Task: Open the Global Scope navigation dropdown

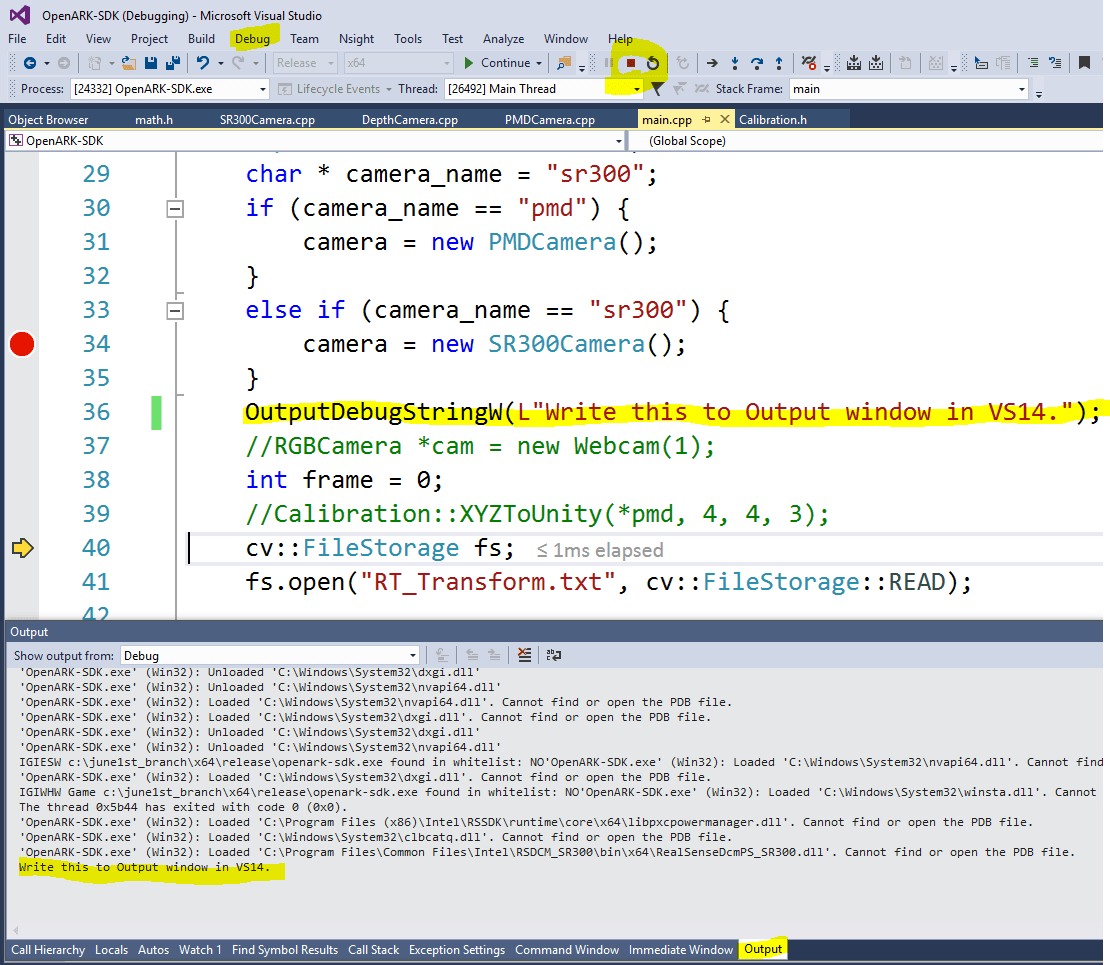Action: point(865,141)
